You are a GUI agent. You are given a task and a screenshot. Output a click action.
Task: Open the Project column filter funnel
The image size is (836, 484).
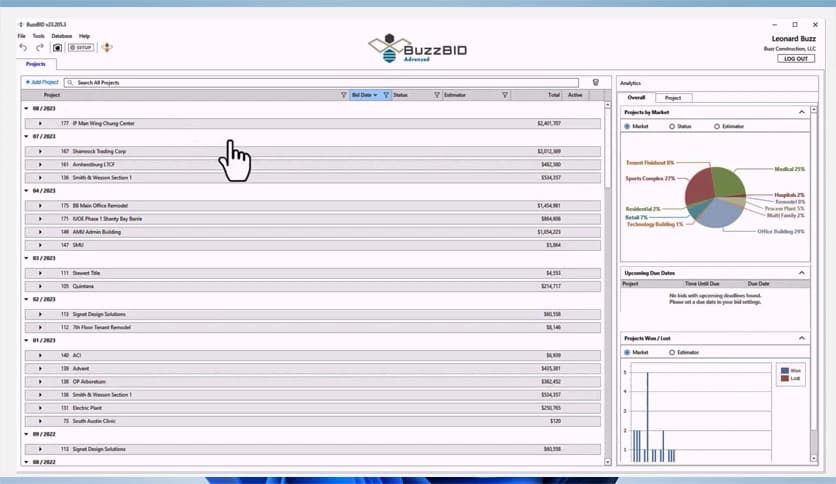click(343, 95)
